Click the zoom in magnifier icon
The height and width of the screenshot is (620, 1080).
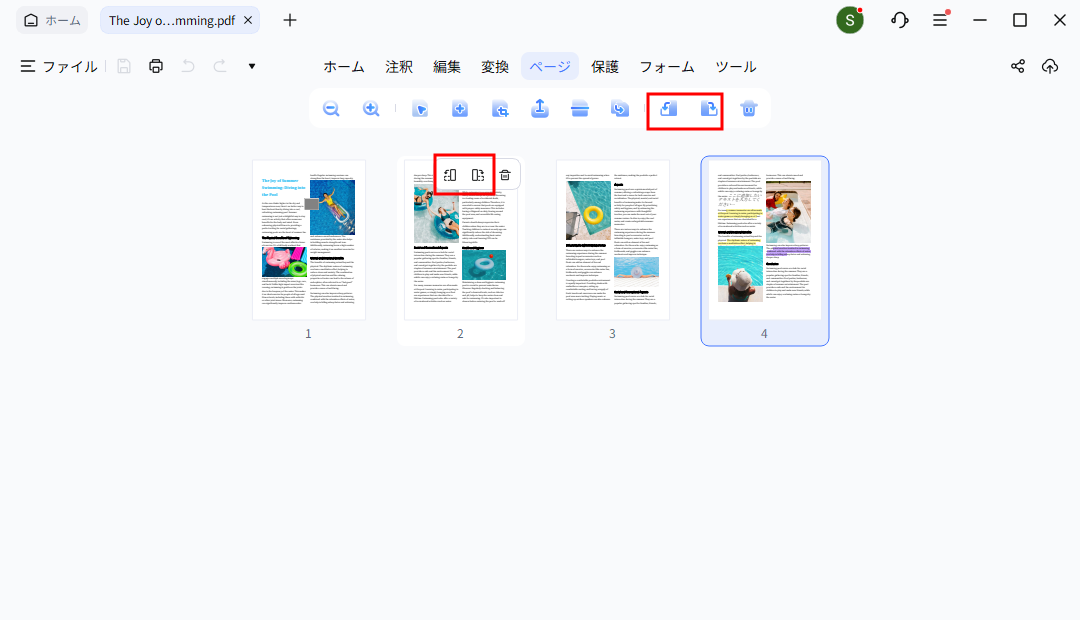tap(371, 109)
